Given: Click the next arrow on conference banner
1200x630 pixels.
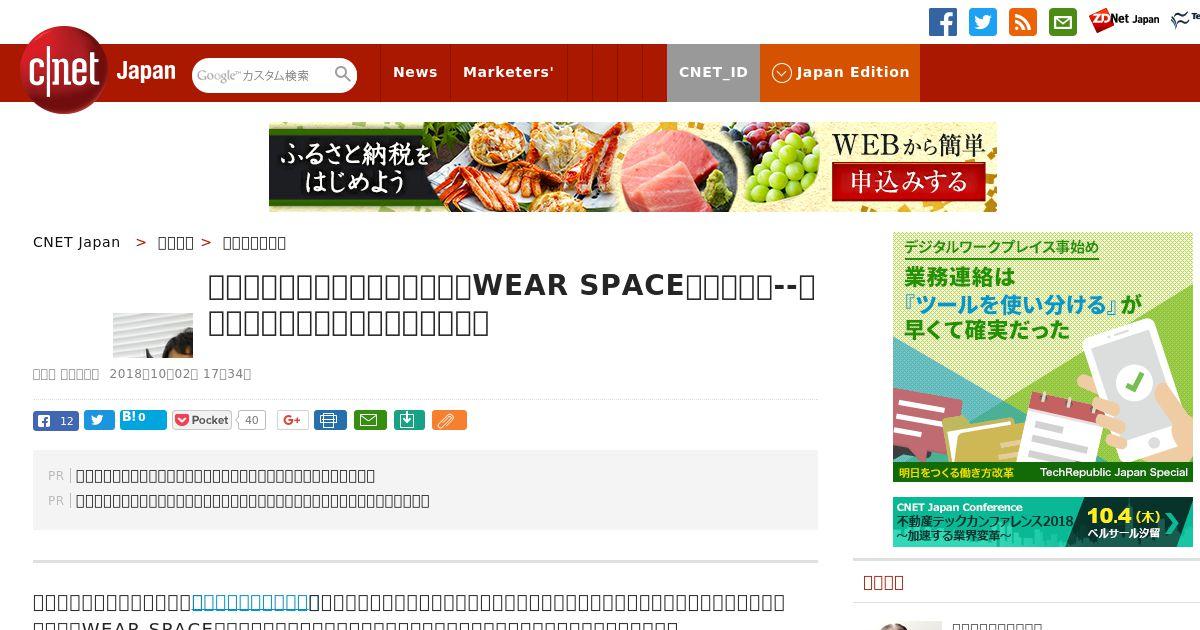Looking at the screenshot, I should pos(1173,522).
